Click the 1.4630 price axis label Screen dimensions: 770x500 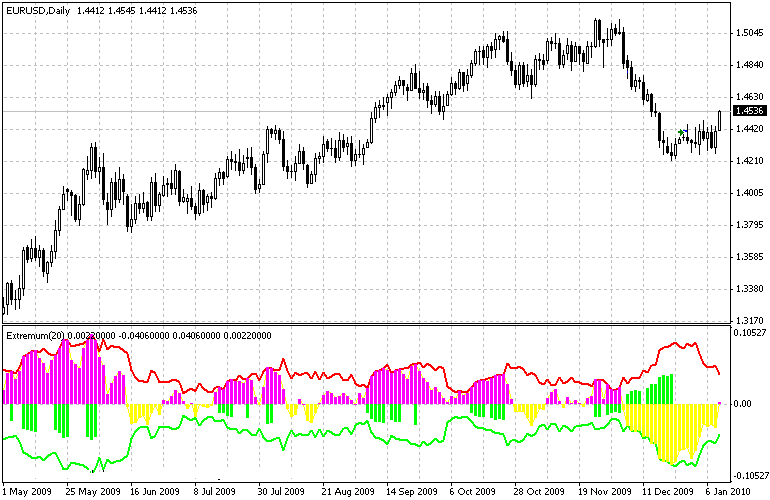point(749,97)
